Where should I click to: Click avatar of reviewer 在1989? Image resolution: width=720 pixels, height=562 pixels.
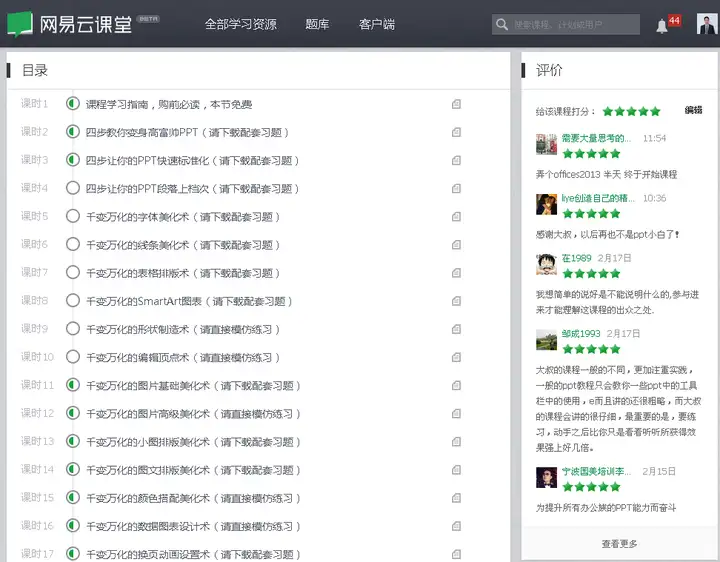(546, 264)
